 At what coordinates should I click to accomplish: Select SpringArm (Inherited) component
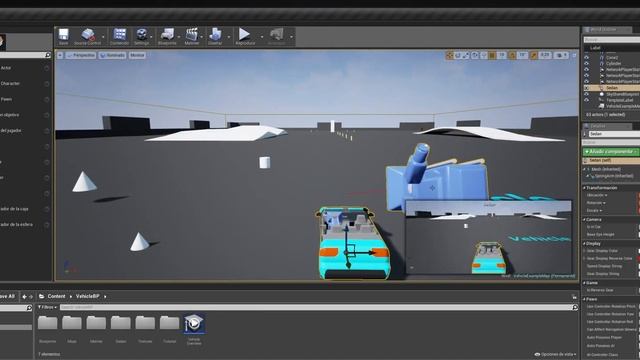pyautogui.click(x=614, y=176)
